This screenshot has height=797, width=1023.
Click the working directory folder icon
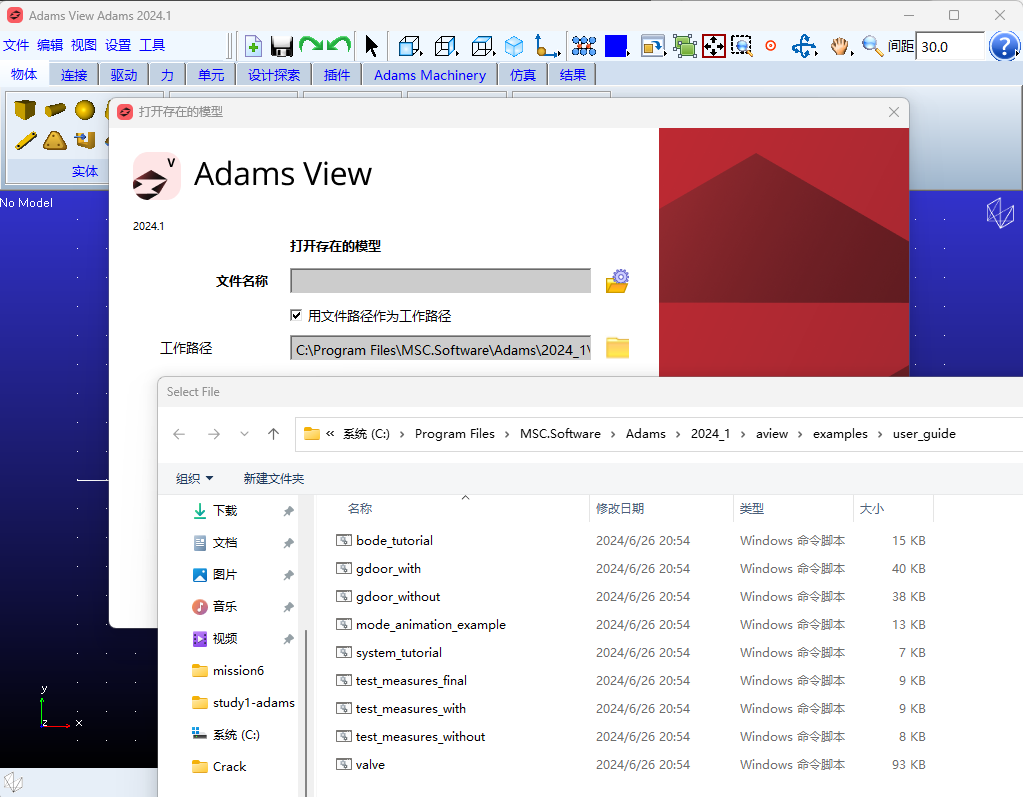(x=617, y=348)
